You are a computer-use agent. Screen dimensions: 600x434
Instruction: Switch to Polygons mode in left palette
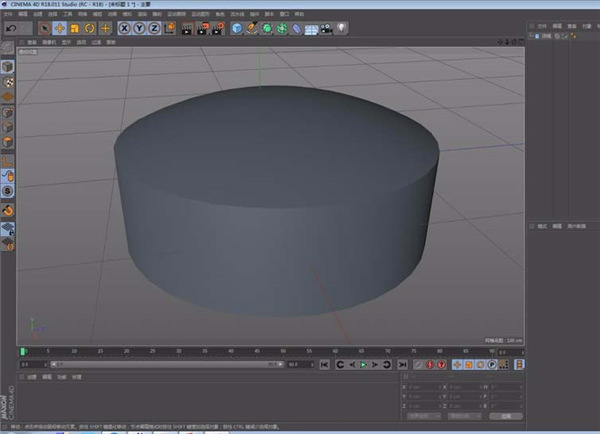point(7,143)
